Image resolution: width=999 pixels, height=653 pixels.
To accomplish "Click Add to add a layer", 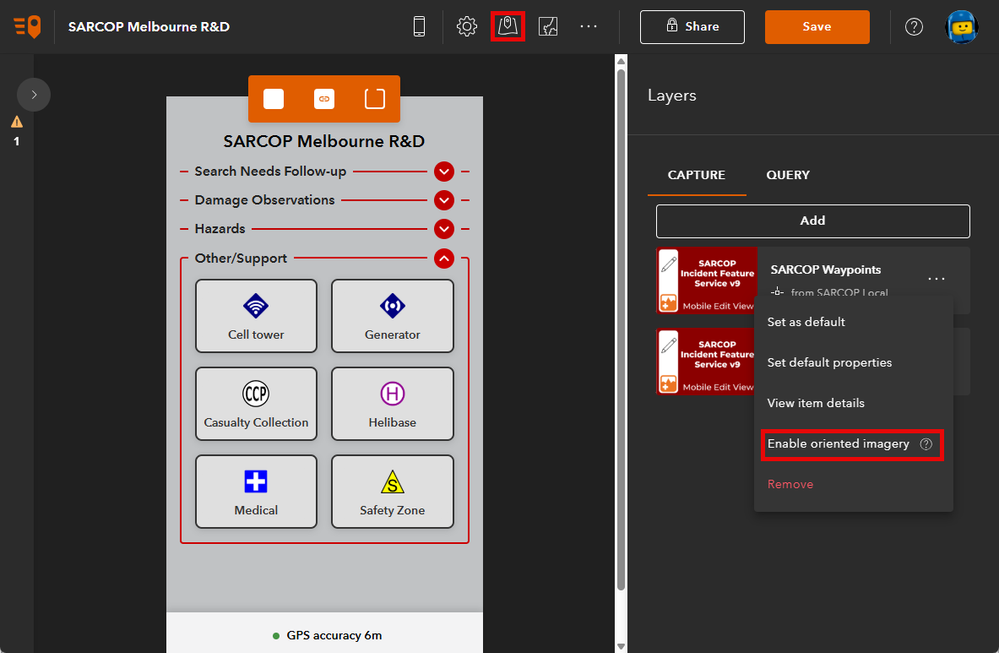I will point(813,220).
